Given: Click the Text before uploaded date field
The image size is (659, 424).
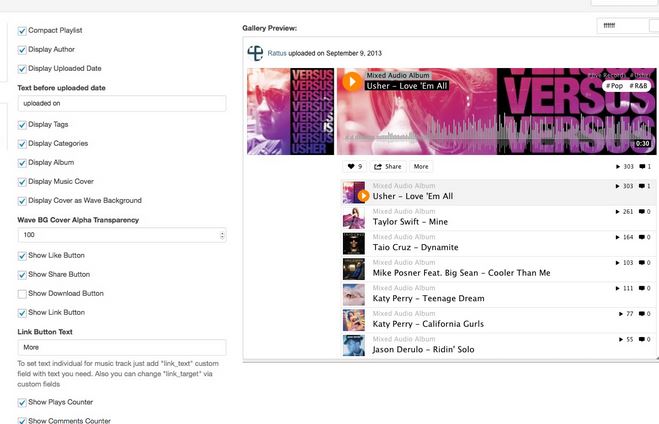Looking at the screenshot, I should point(122,103).
